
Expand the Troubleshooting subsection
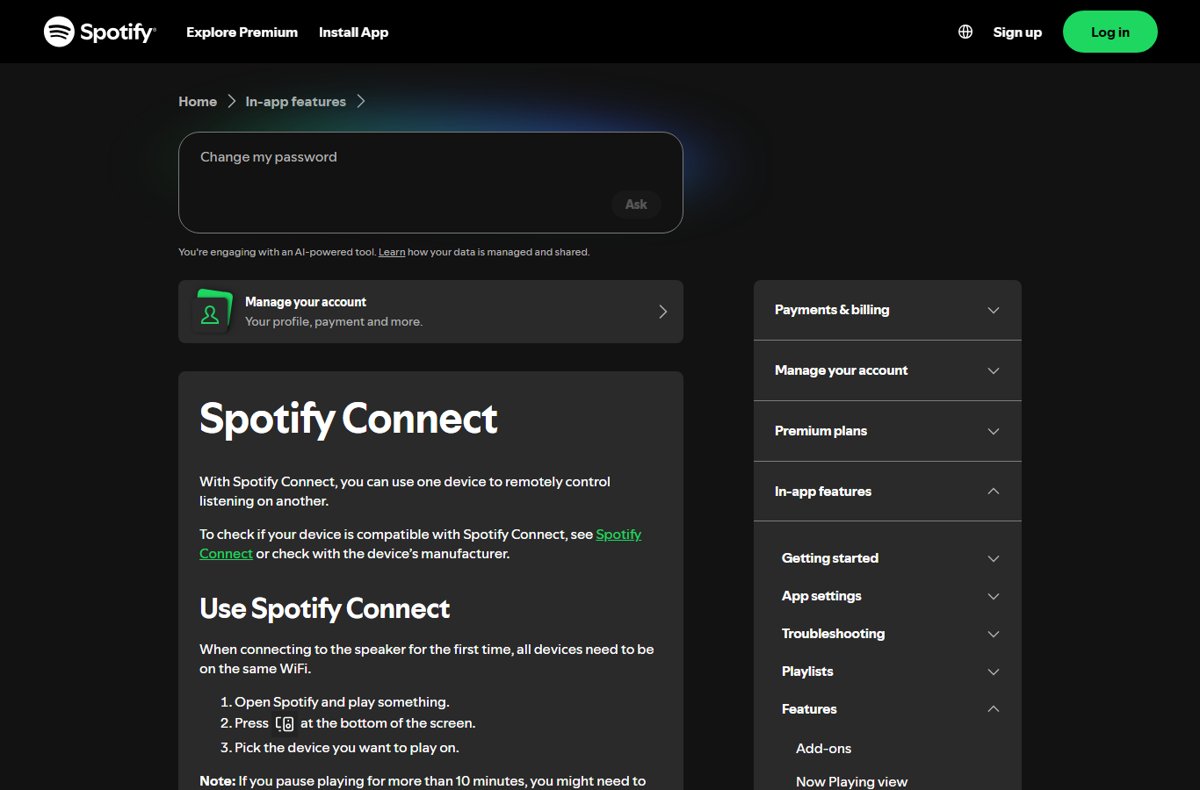890,634
